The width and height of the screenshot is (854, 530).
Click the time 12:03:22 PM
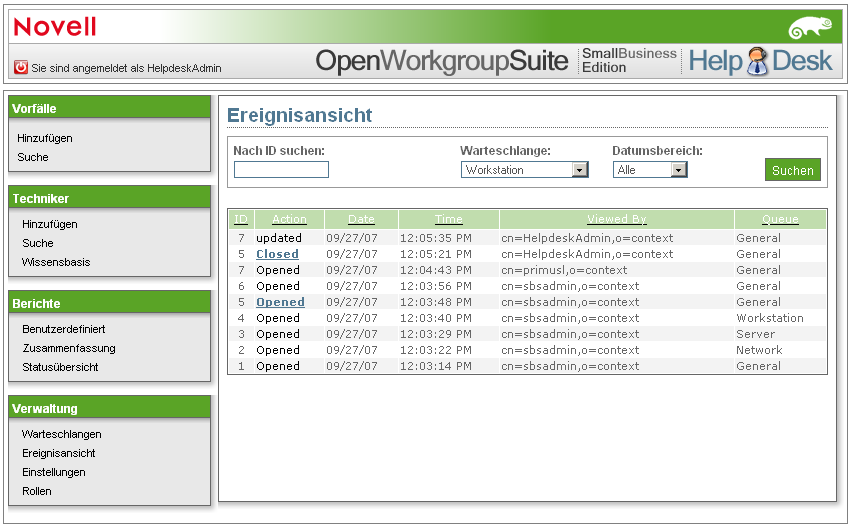[x=436, y=350]
